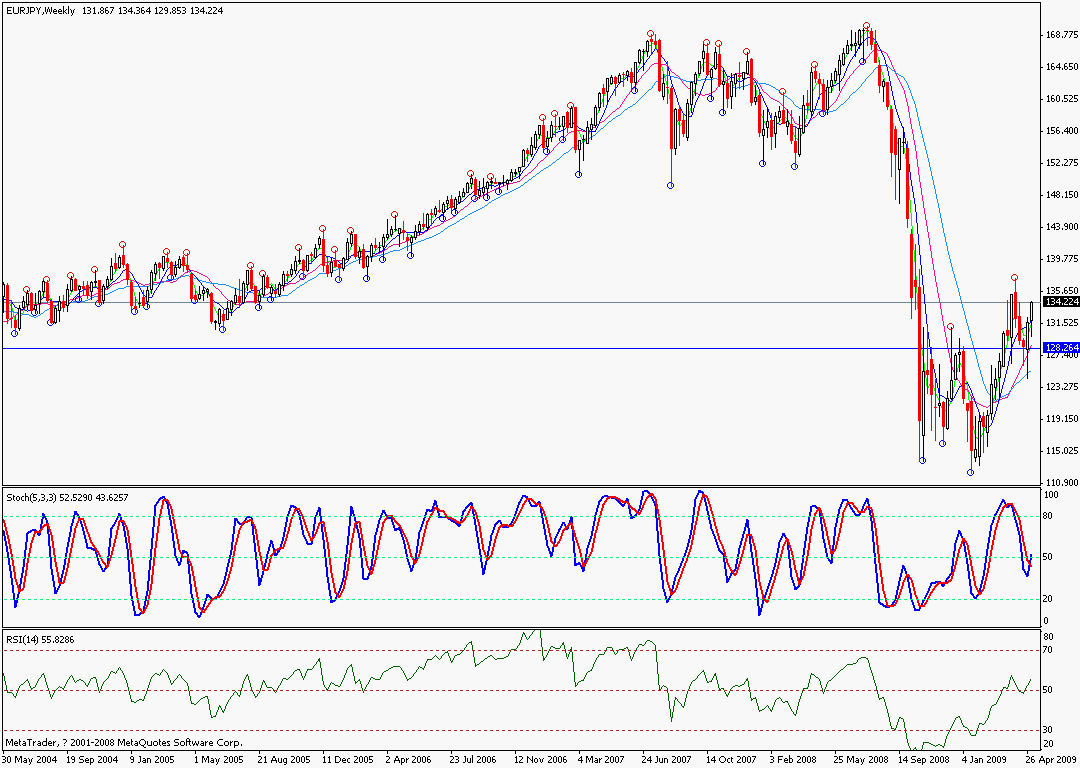Click the 131.525 price axis label
Image resolution: width=1080 pixels, height=768 pixels.
click(1061, 322)
